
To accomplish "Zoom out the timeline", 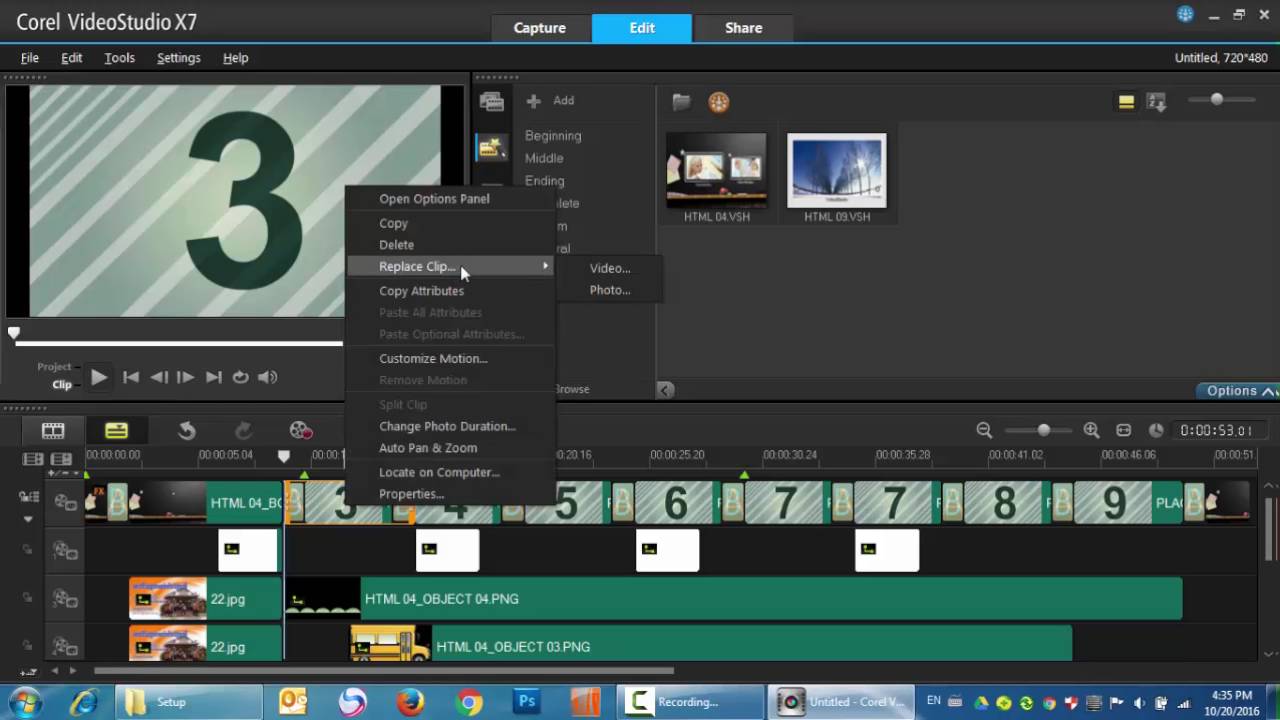I will pos(984,430).
